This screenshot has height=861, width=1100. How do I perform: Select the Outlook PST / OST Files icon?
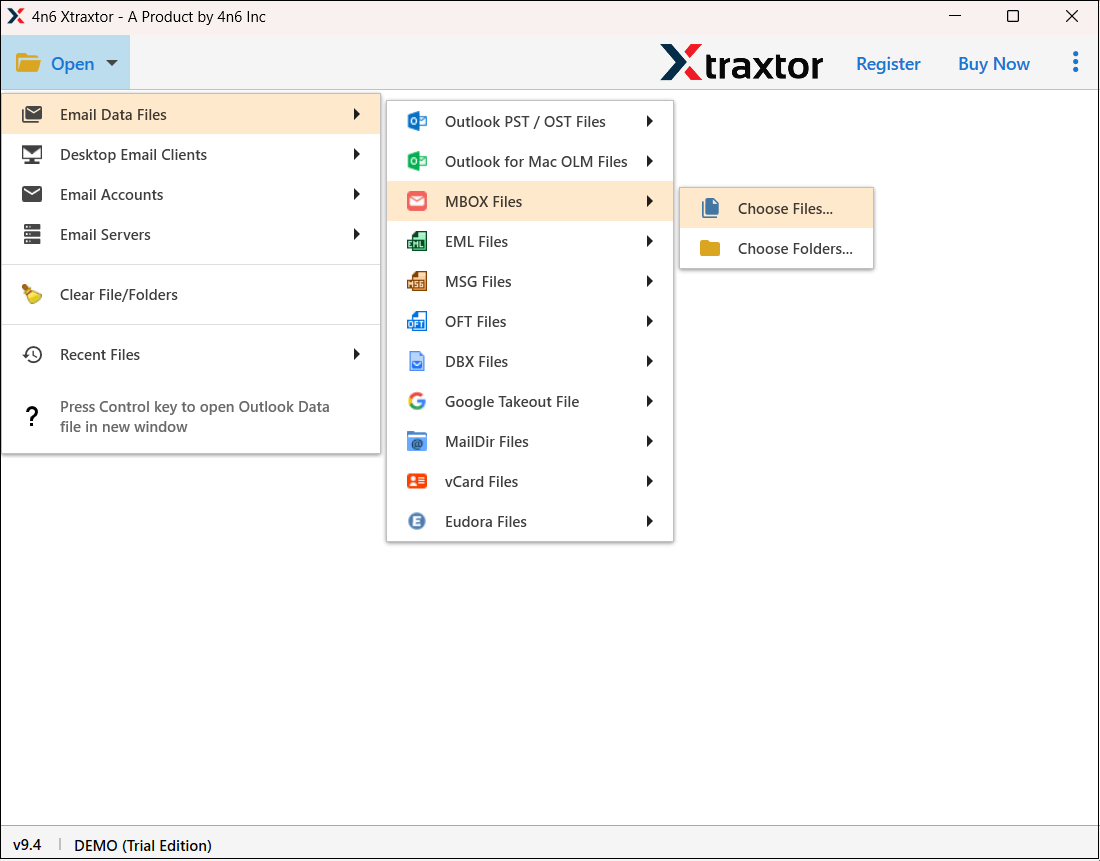tap(417, 121)
